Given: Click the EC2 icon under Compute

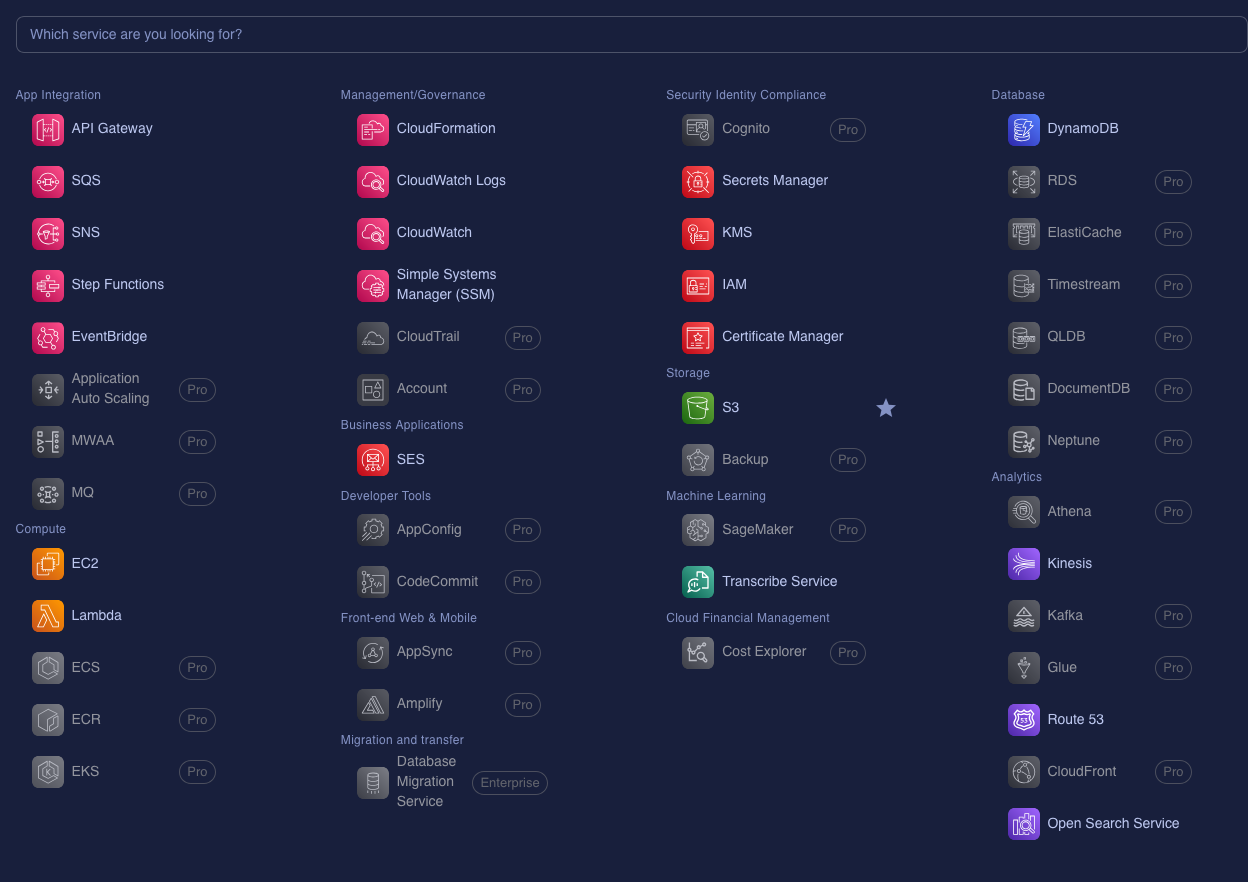Looking at the screenshot, I should (47, 564).
